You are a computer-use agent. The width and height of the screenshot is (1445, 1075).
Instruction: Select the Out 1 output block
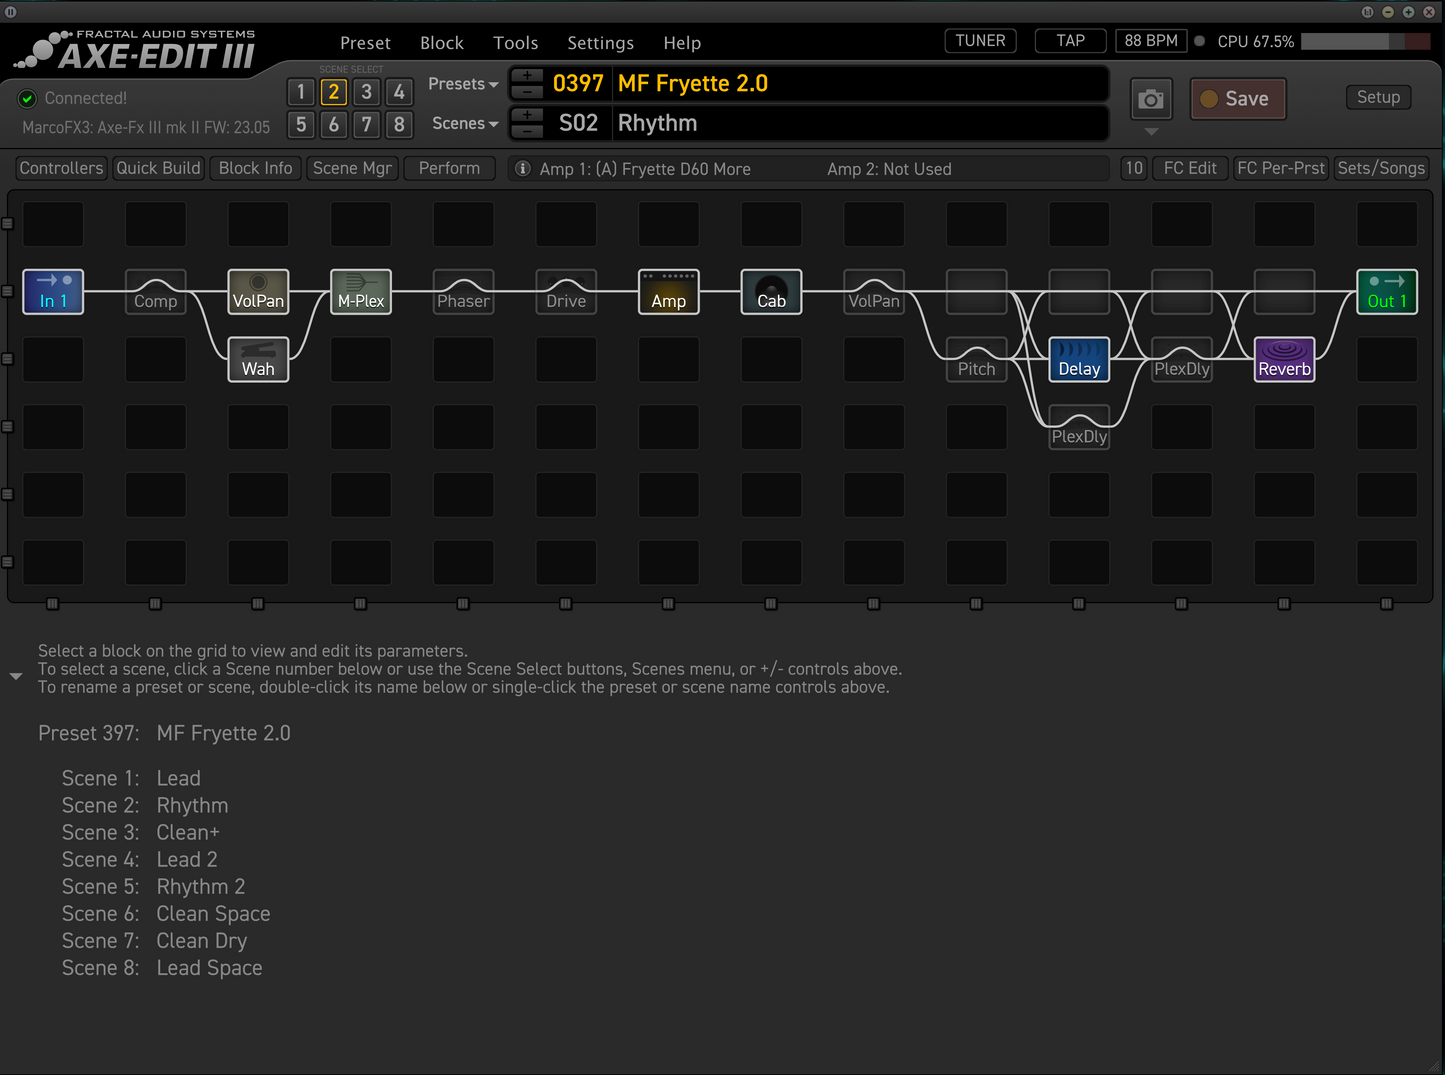1386,291
